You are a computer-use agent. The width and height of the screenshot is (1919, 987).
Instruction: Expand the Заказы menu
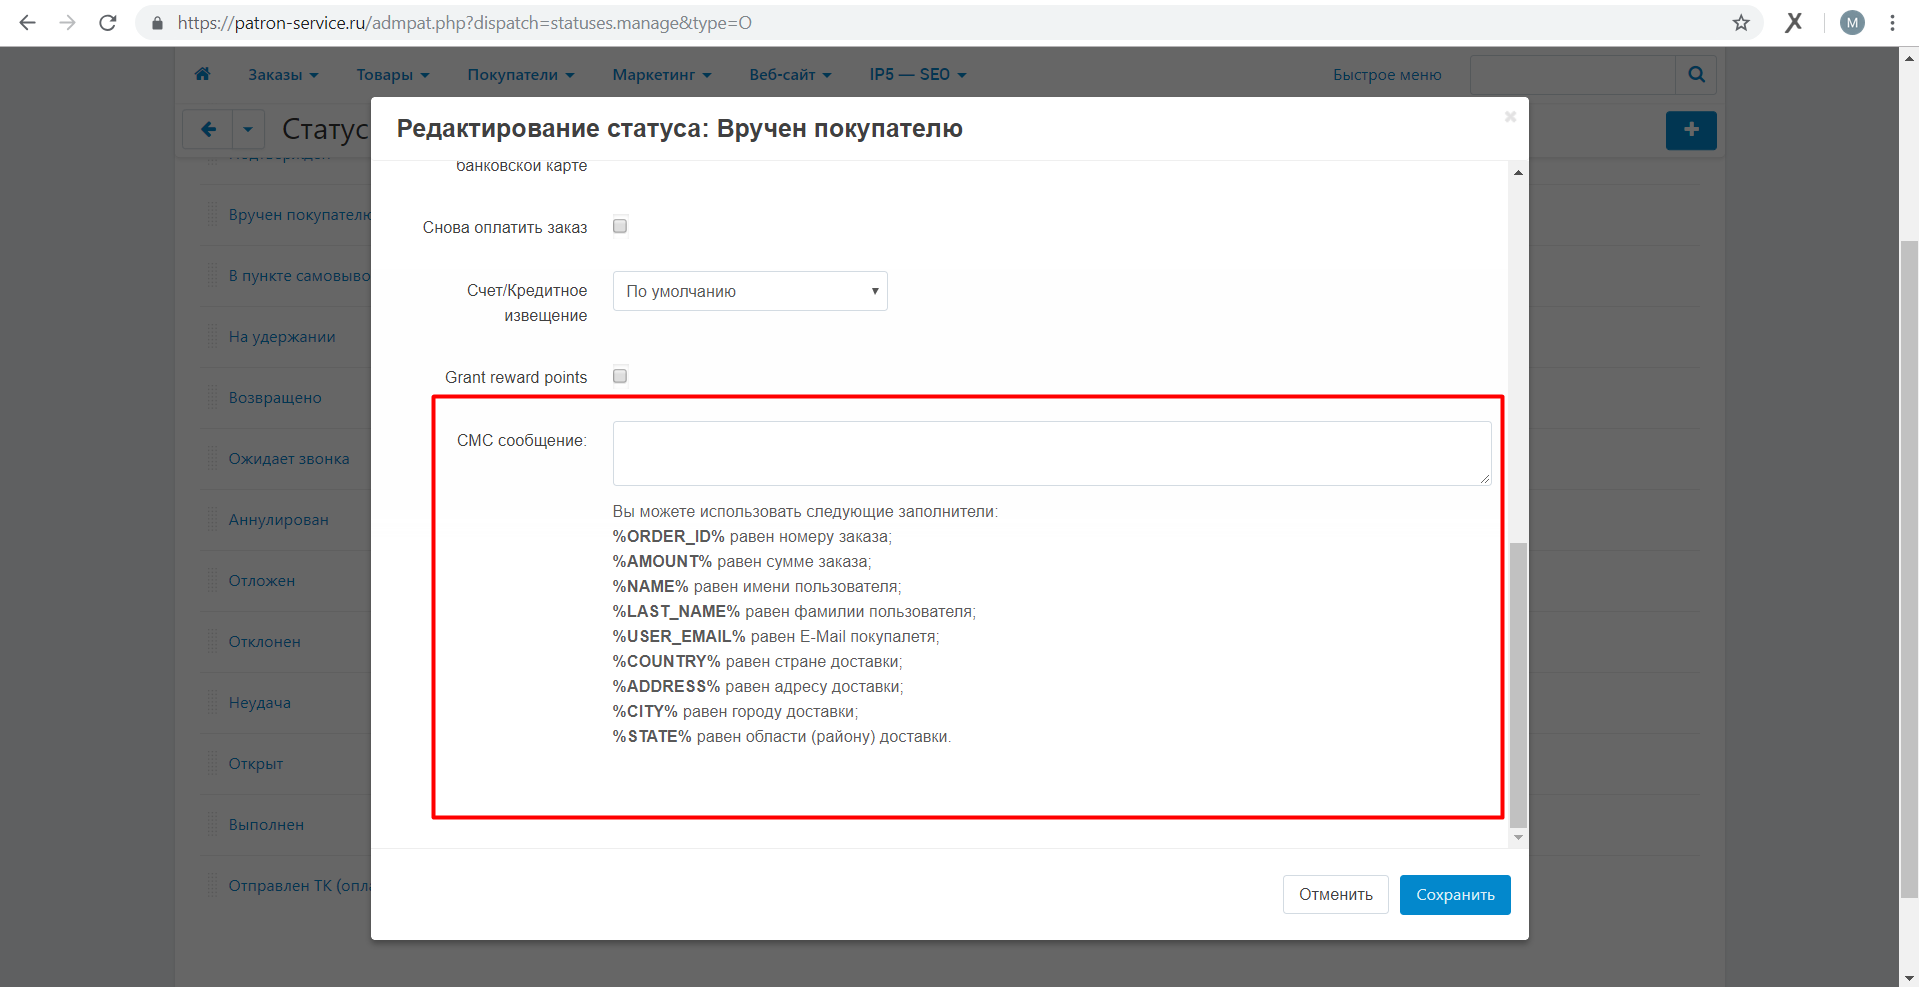pos(283,75)
